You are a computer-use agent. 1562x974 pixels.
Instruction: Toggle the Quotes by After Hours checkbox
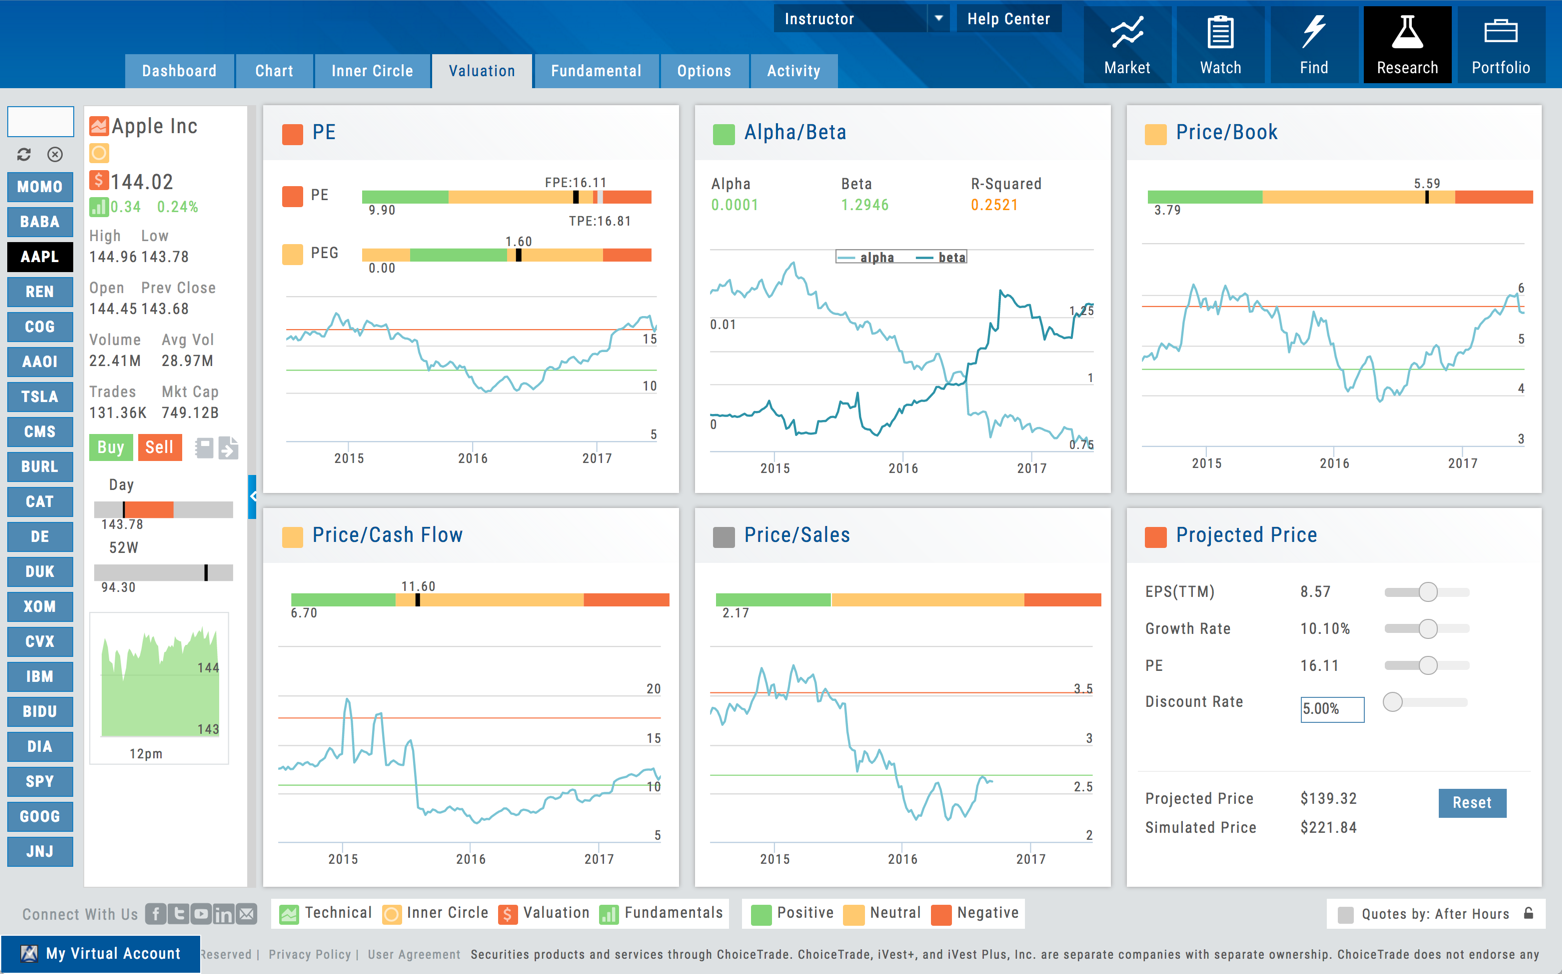[1346, 914]
